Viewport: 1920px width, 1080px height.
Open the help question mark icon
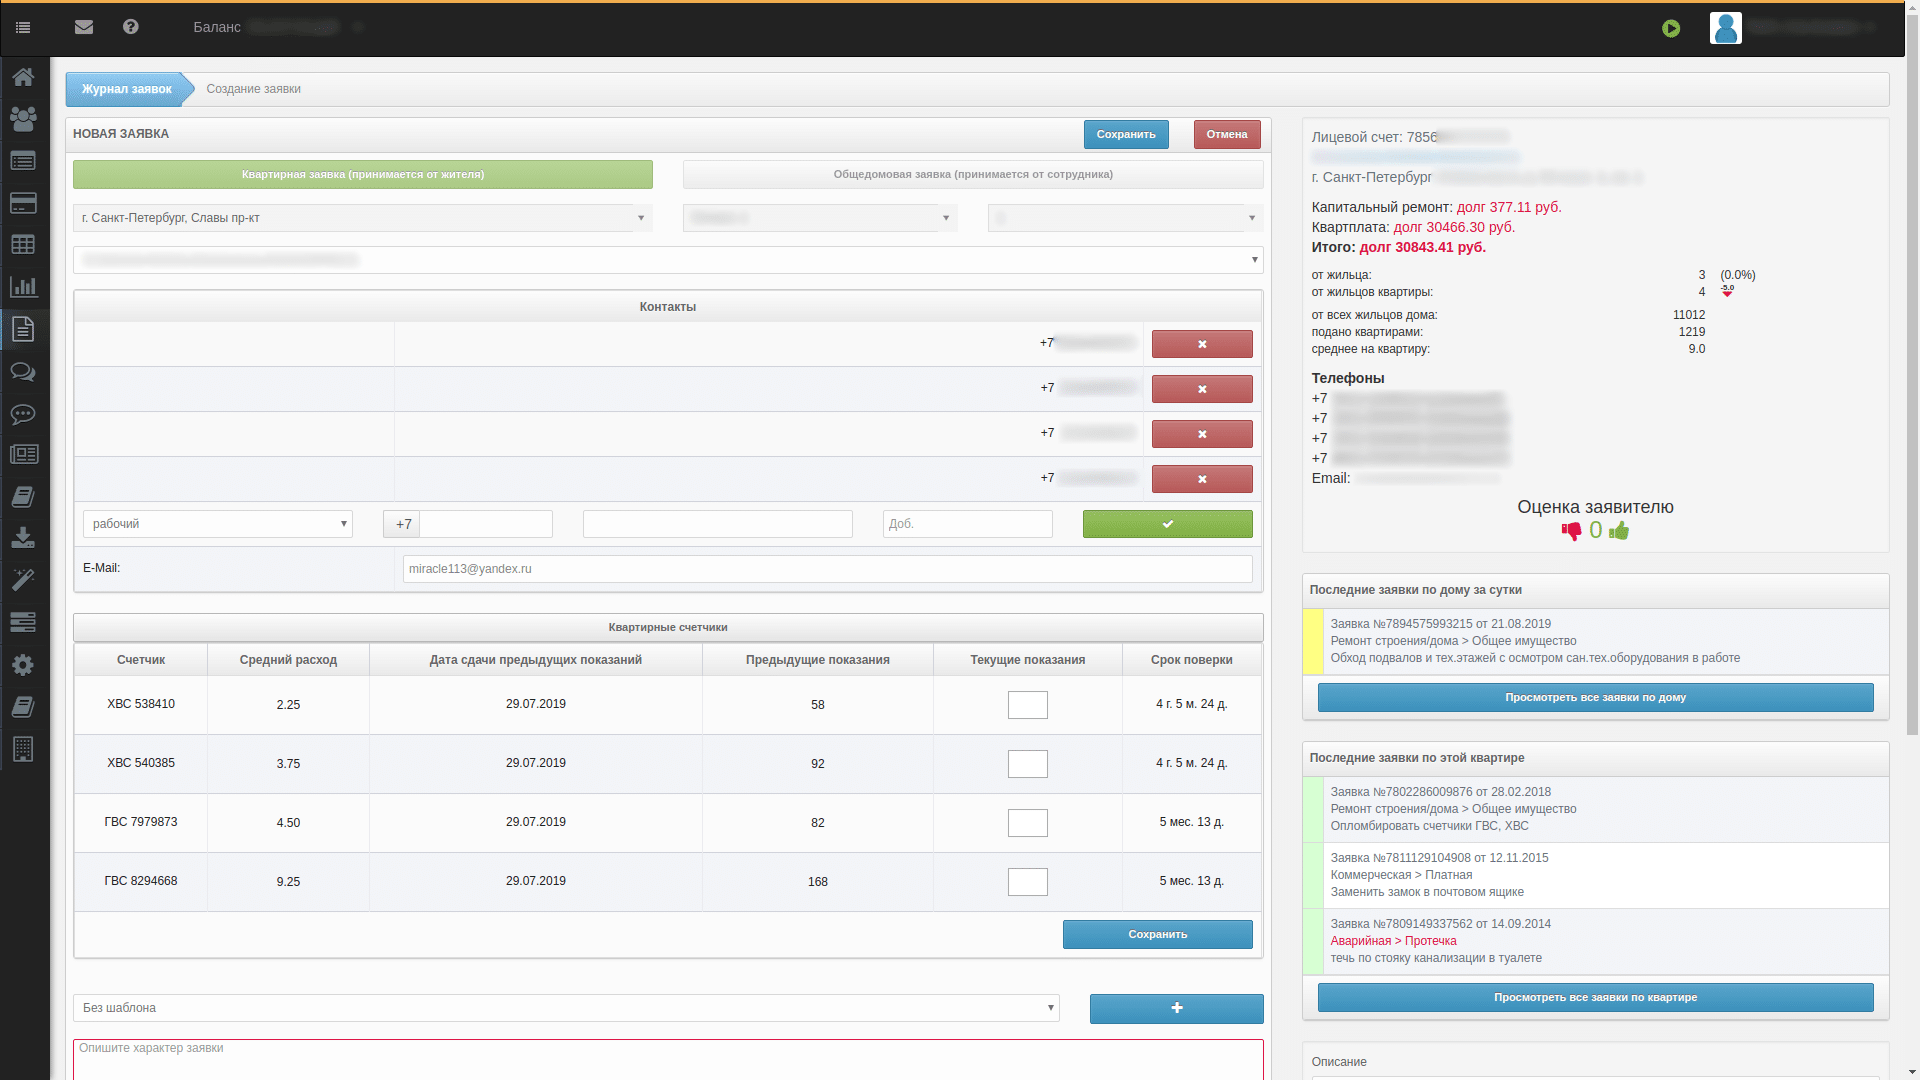131,27
